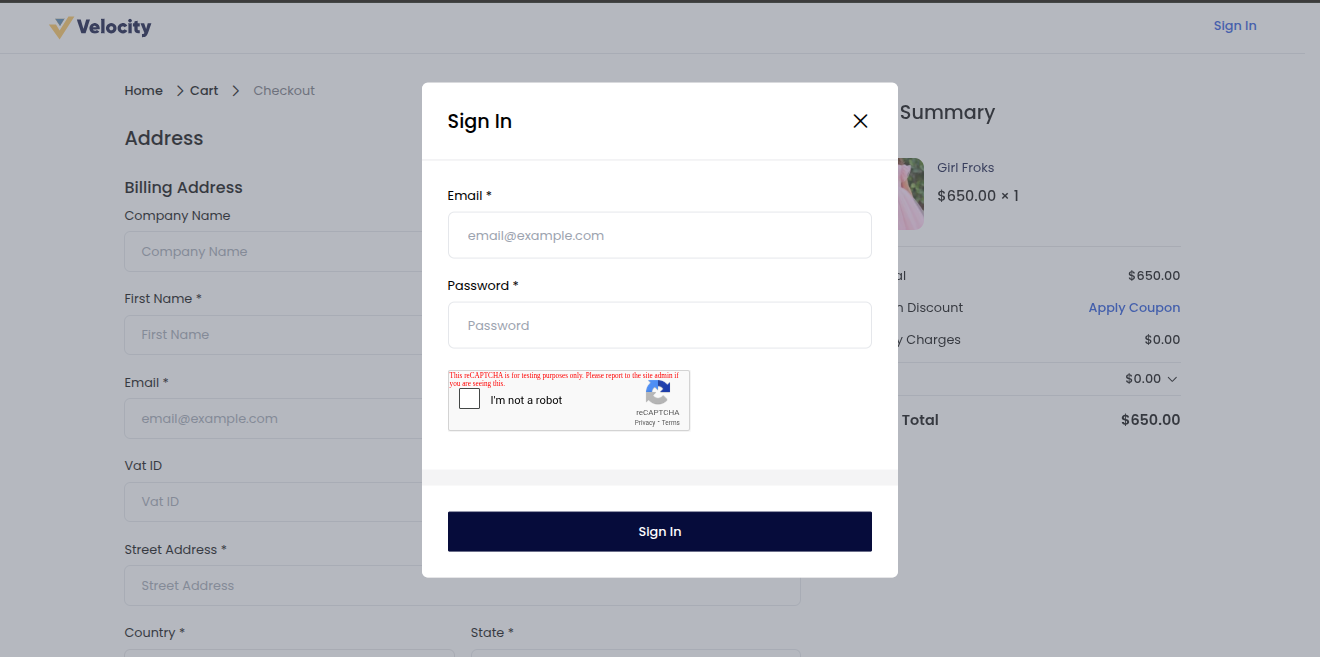Apply Coupon link in order summary

(x=1134, y=308)
